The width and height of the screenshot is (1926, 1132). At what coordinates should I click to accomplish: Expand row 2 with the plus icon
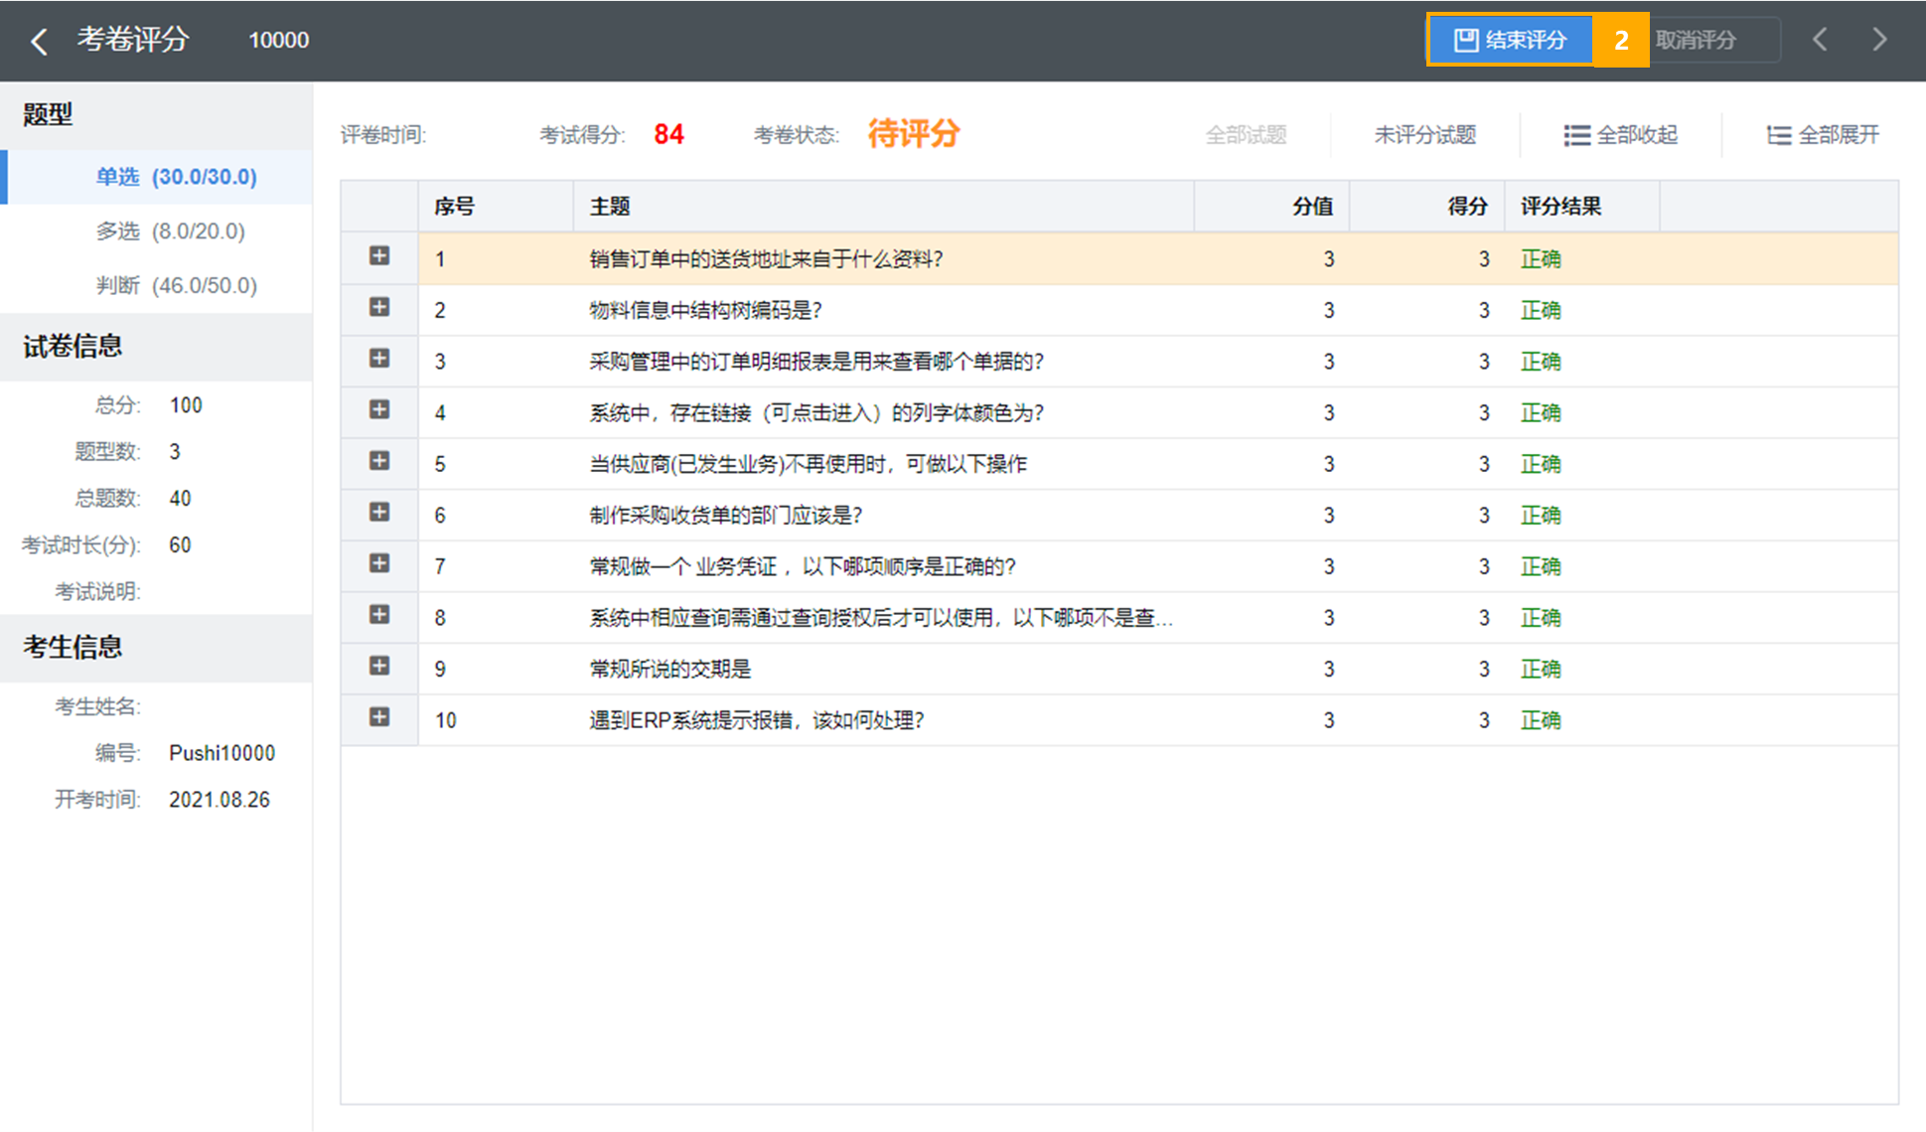379,307
